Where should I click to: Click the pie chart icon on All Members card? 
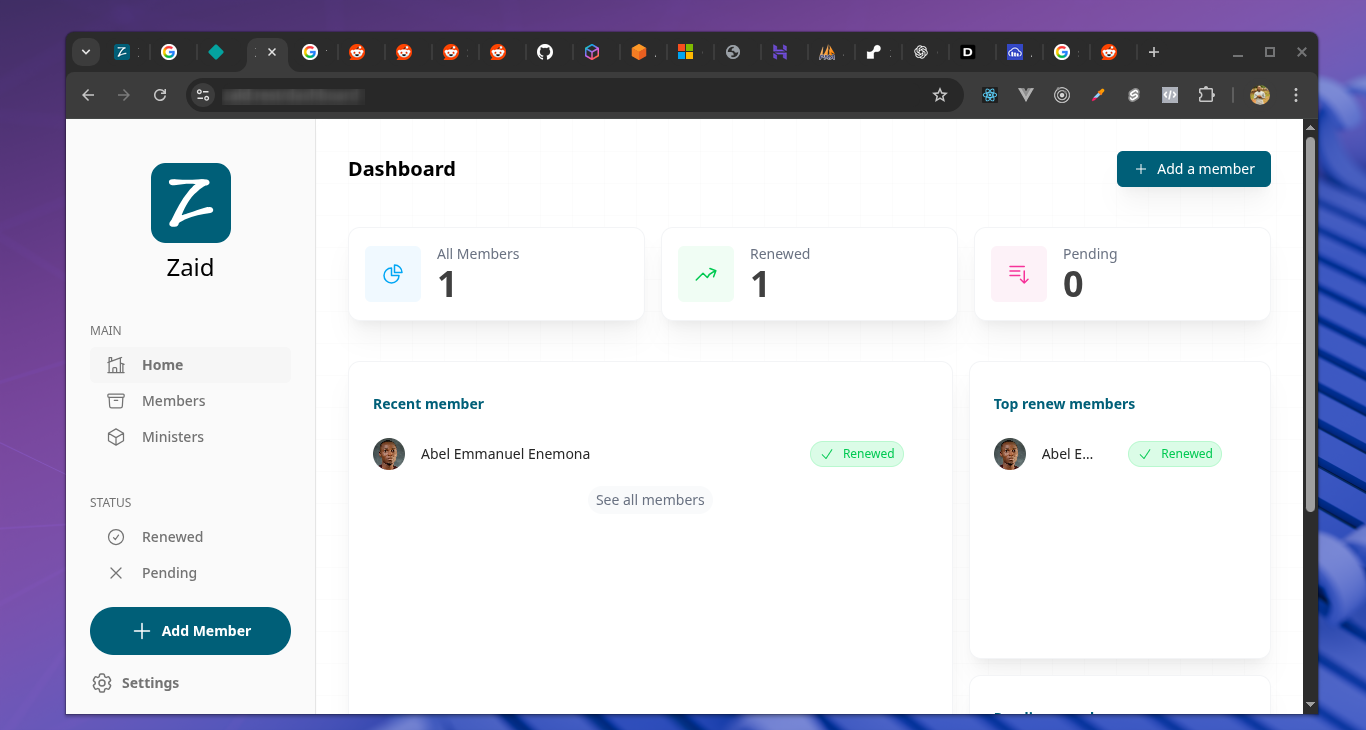pyautogui.click(x=392, y=273)
